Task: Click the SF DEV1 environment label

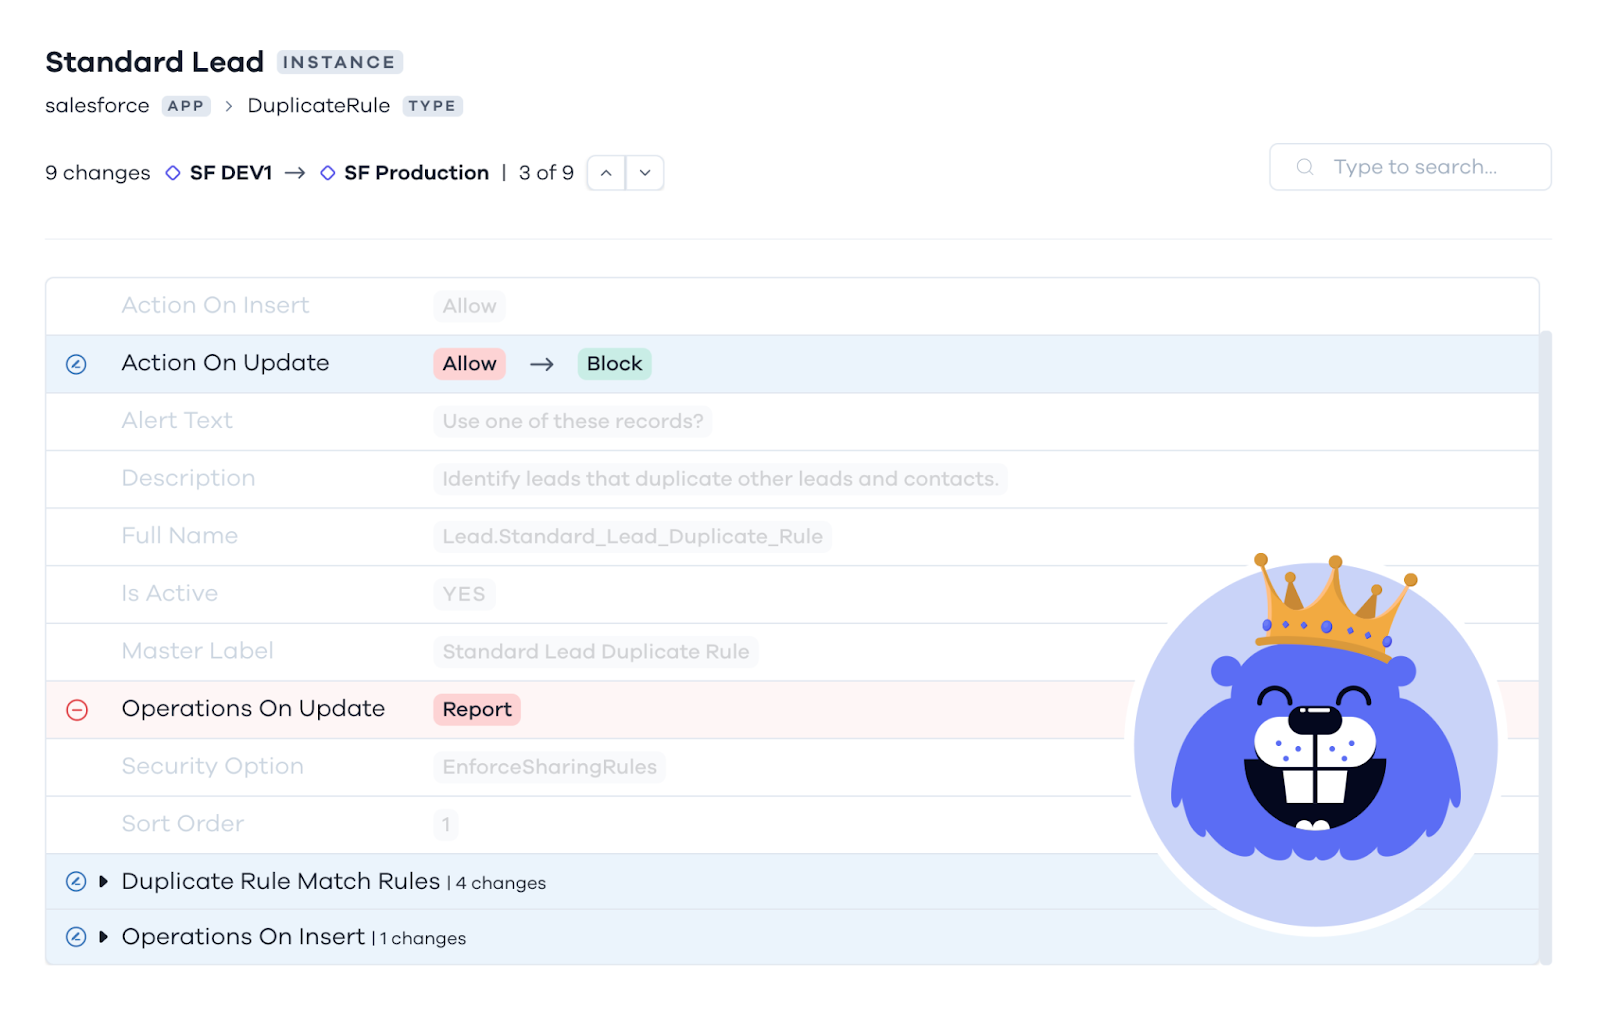Action: [231, 173]
